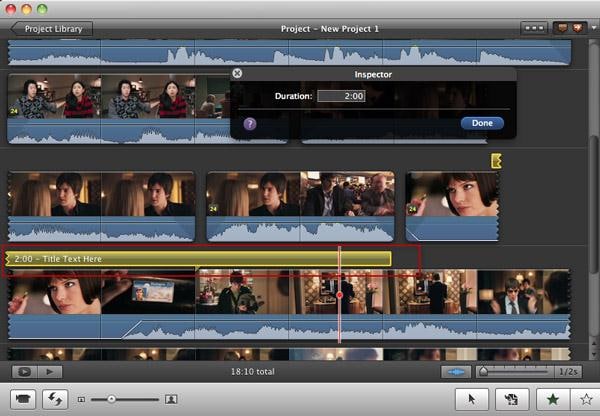Image resolution: width=600 pixels, height=416 pixels.
Task: Close the Inspector panel
Action: click(237, 73)
